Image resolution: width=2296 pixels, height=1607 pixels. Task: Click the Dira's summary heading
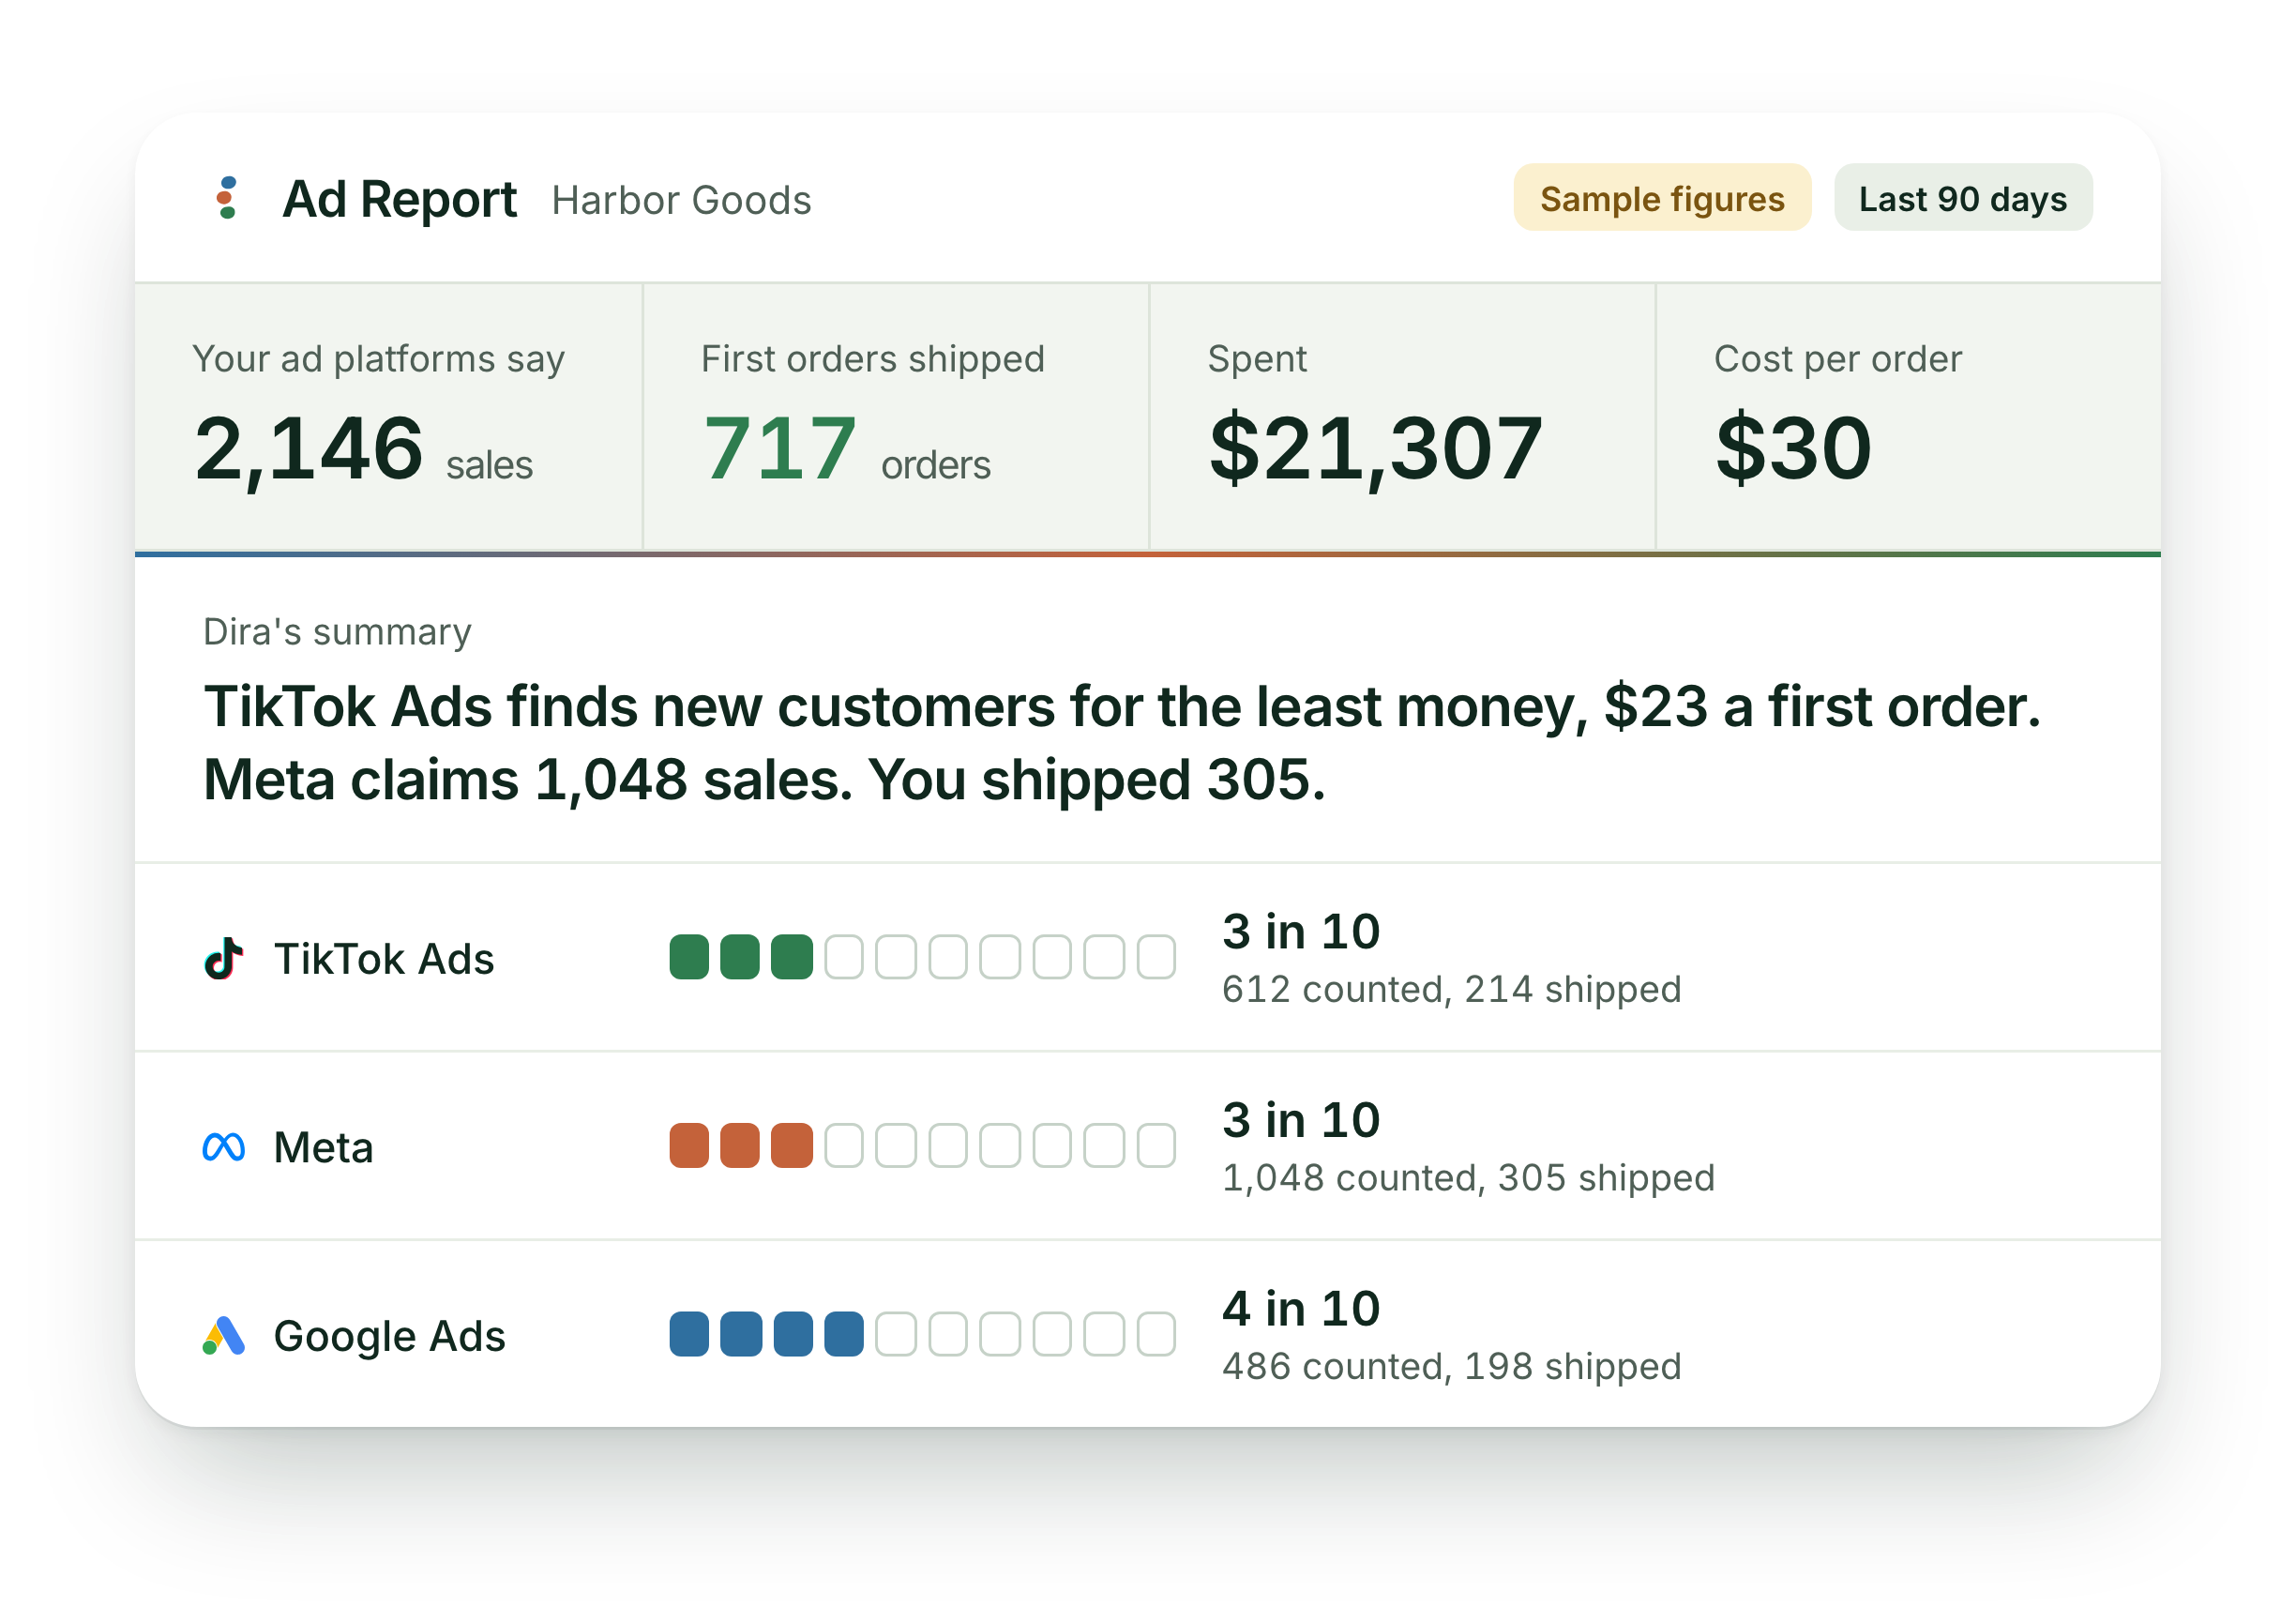[x=338, y=632]
